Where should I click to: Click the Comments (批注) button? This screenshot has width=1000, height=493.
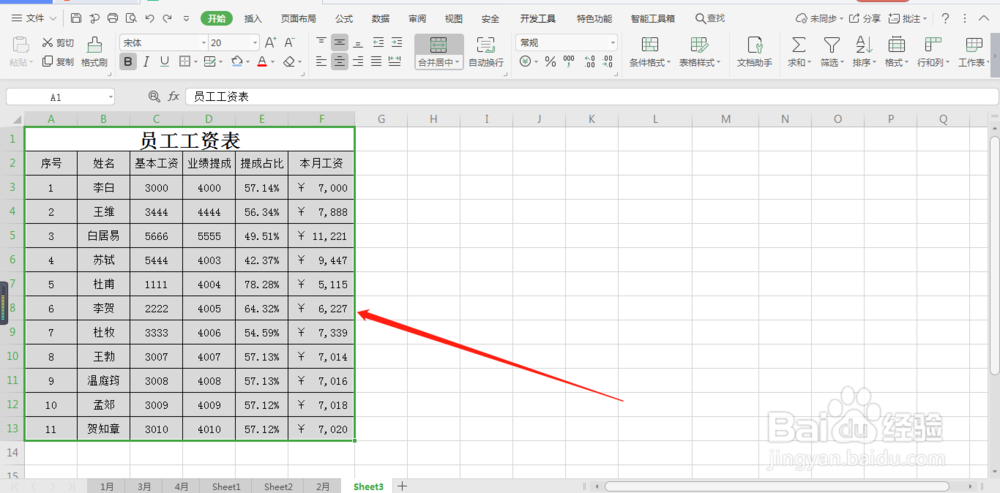click(x=909, y=18)
